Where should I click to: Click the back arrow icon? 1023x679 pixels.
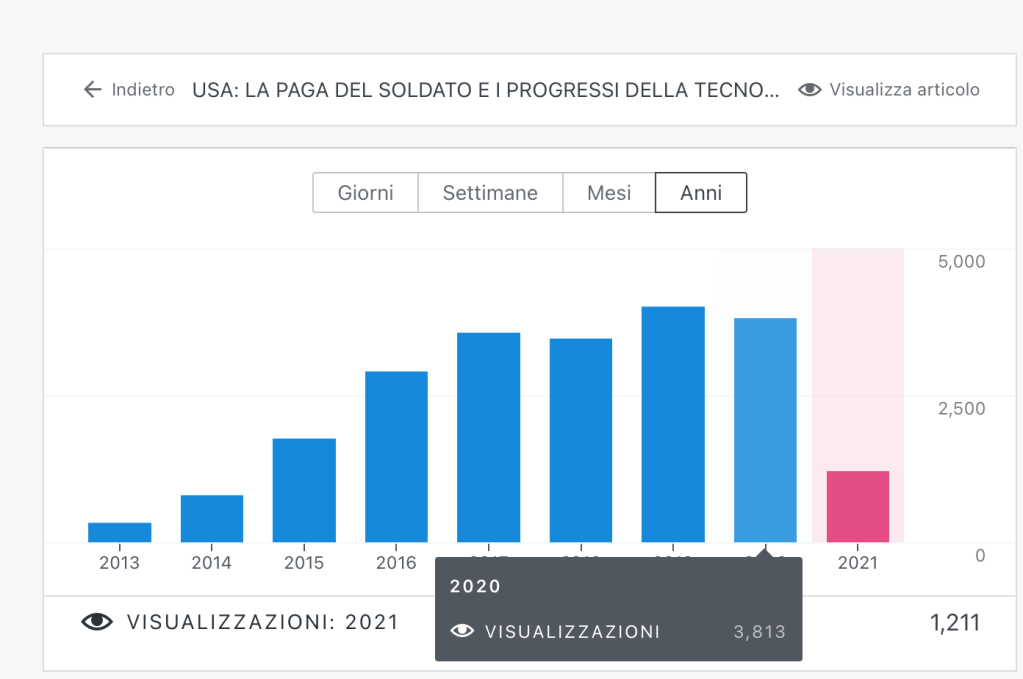point(92,90)
